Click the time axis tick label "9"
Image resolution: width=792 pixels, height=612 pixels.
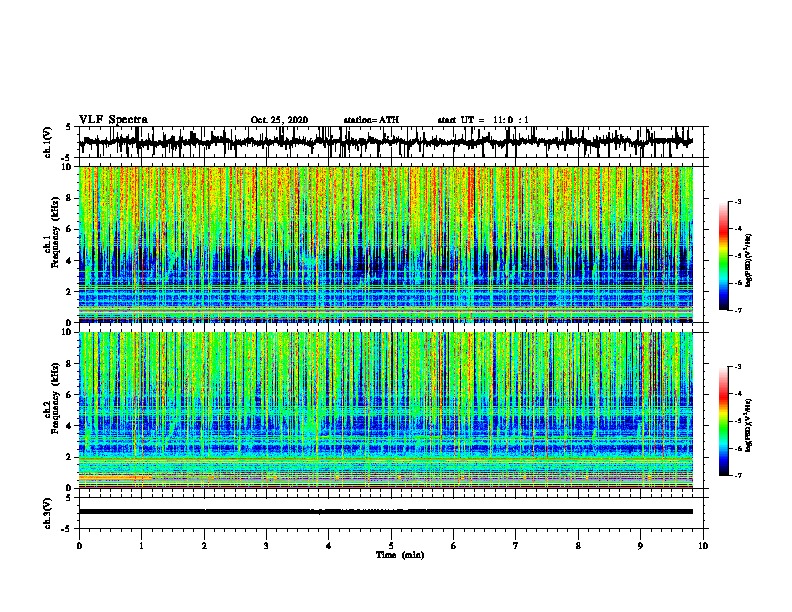(x=640, y=546)
